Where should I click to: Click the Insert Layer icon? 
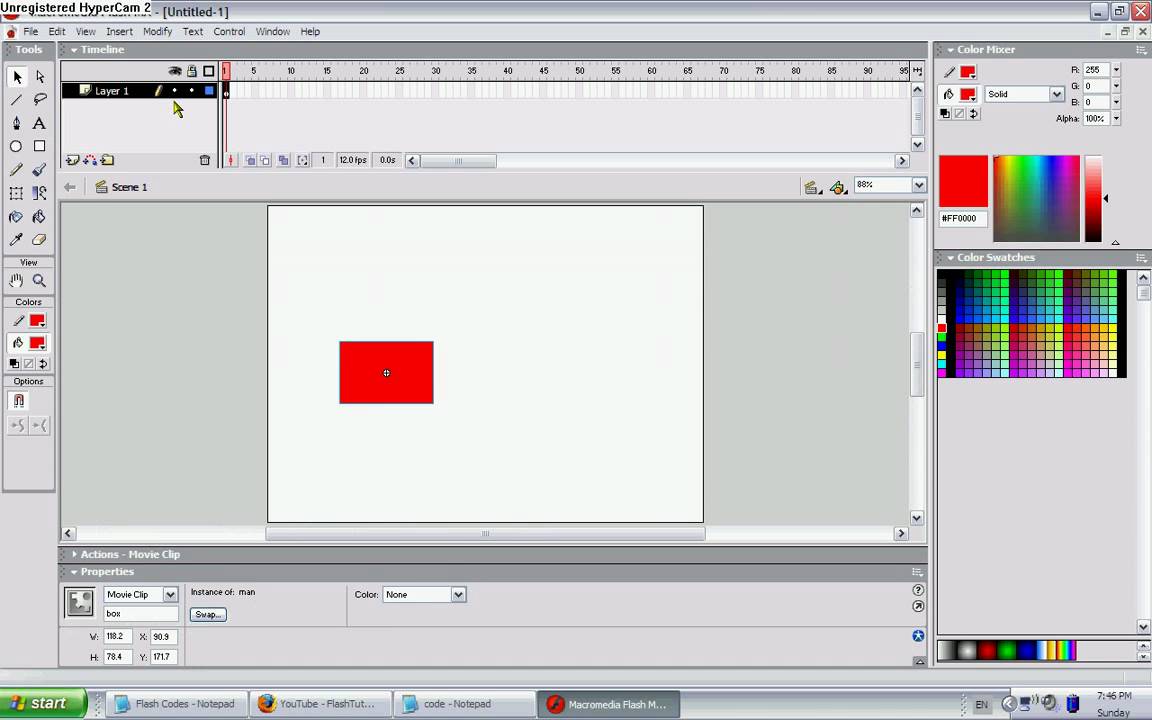73,160
